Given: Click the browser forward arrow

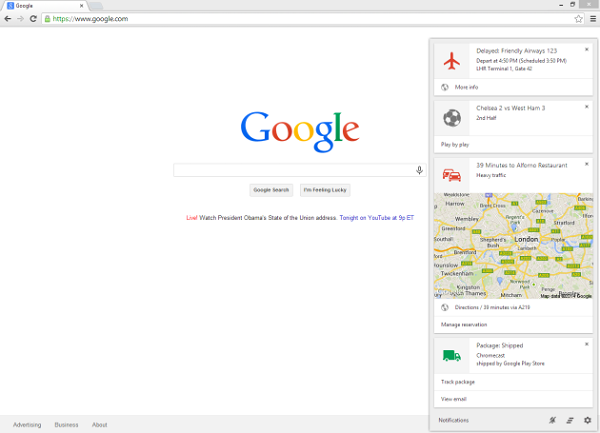Looking at the screenshot, I should pos(20,19).
